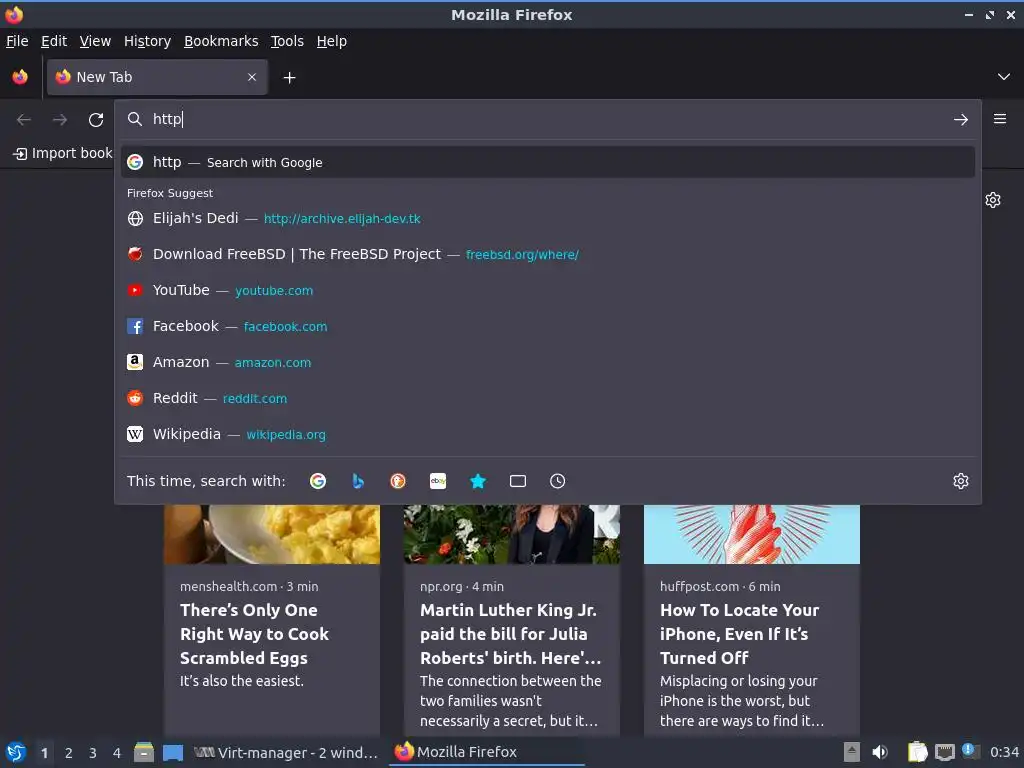Open the Help menu
1024x768 pixels.
coord(332,41)
